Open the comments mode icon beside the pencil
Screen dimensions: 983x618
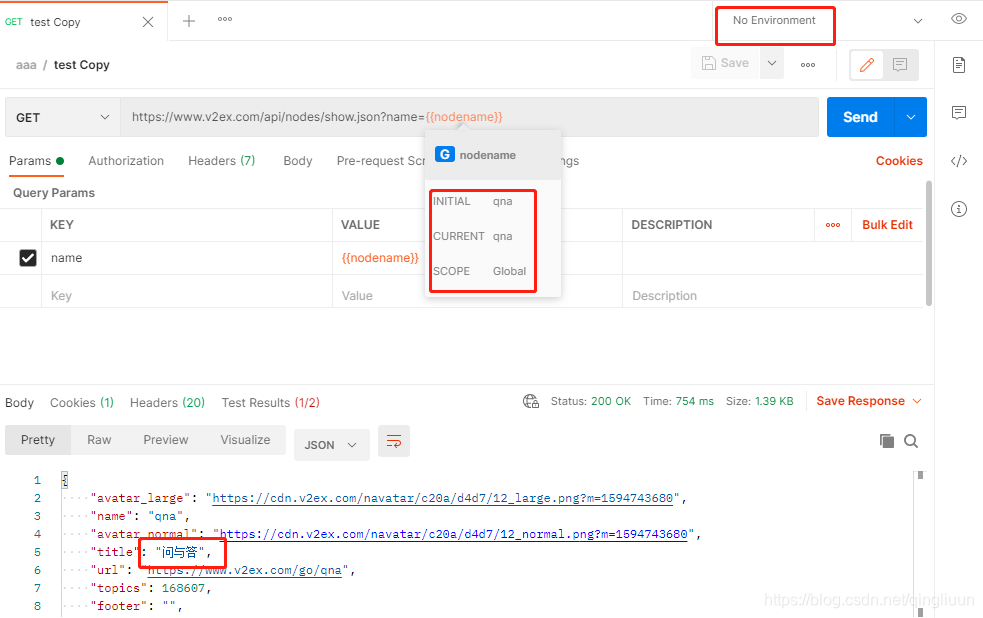pos(900,65)
